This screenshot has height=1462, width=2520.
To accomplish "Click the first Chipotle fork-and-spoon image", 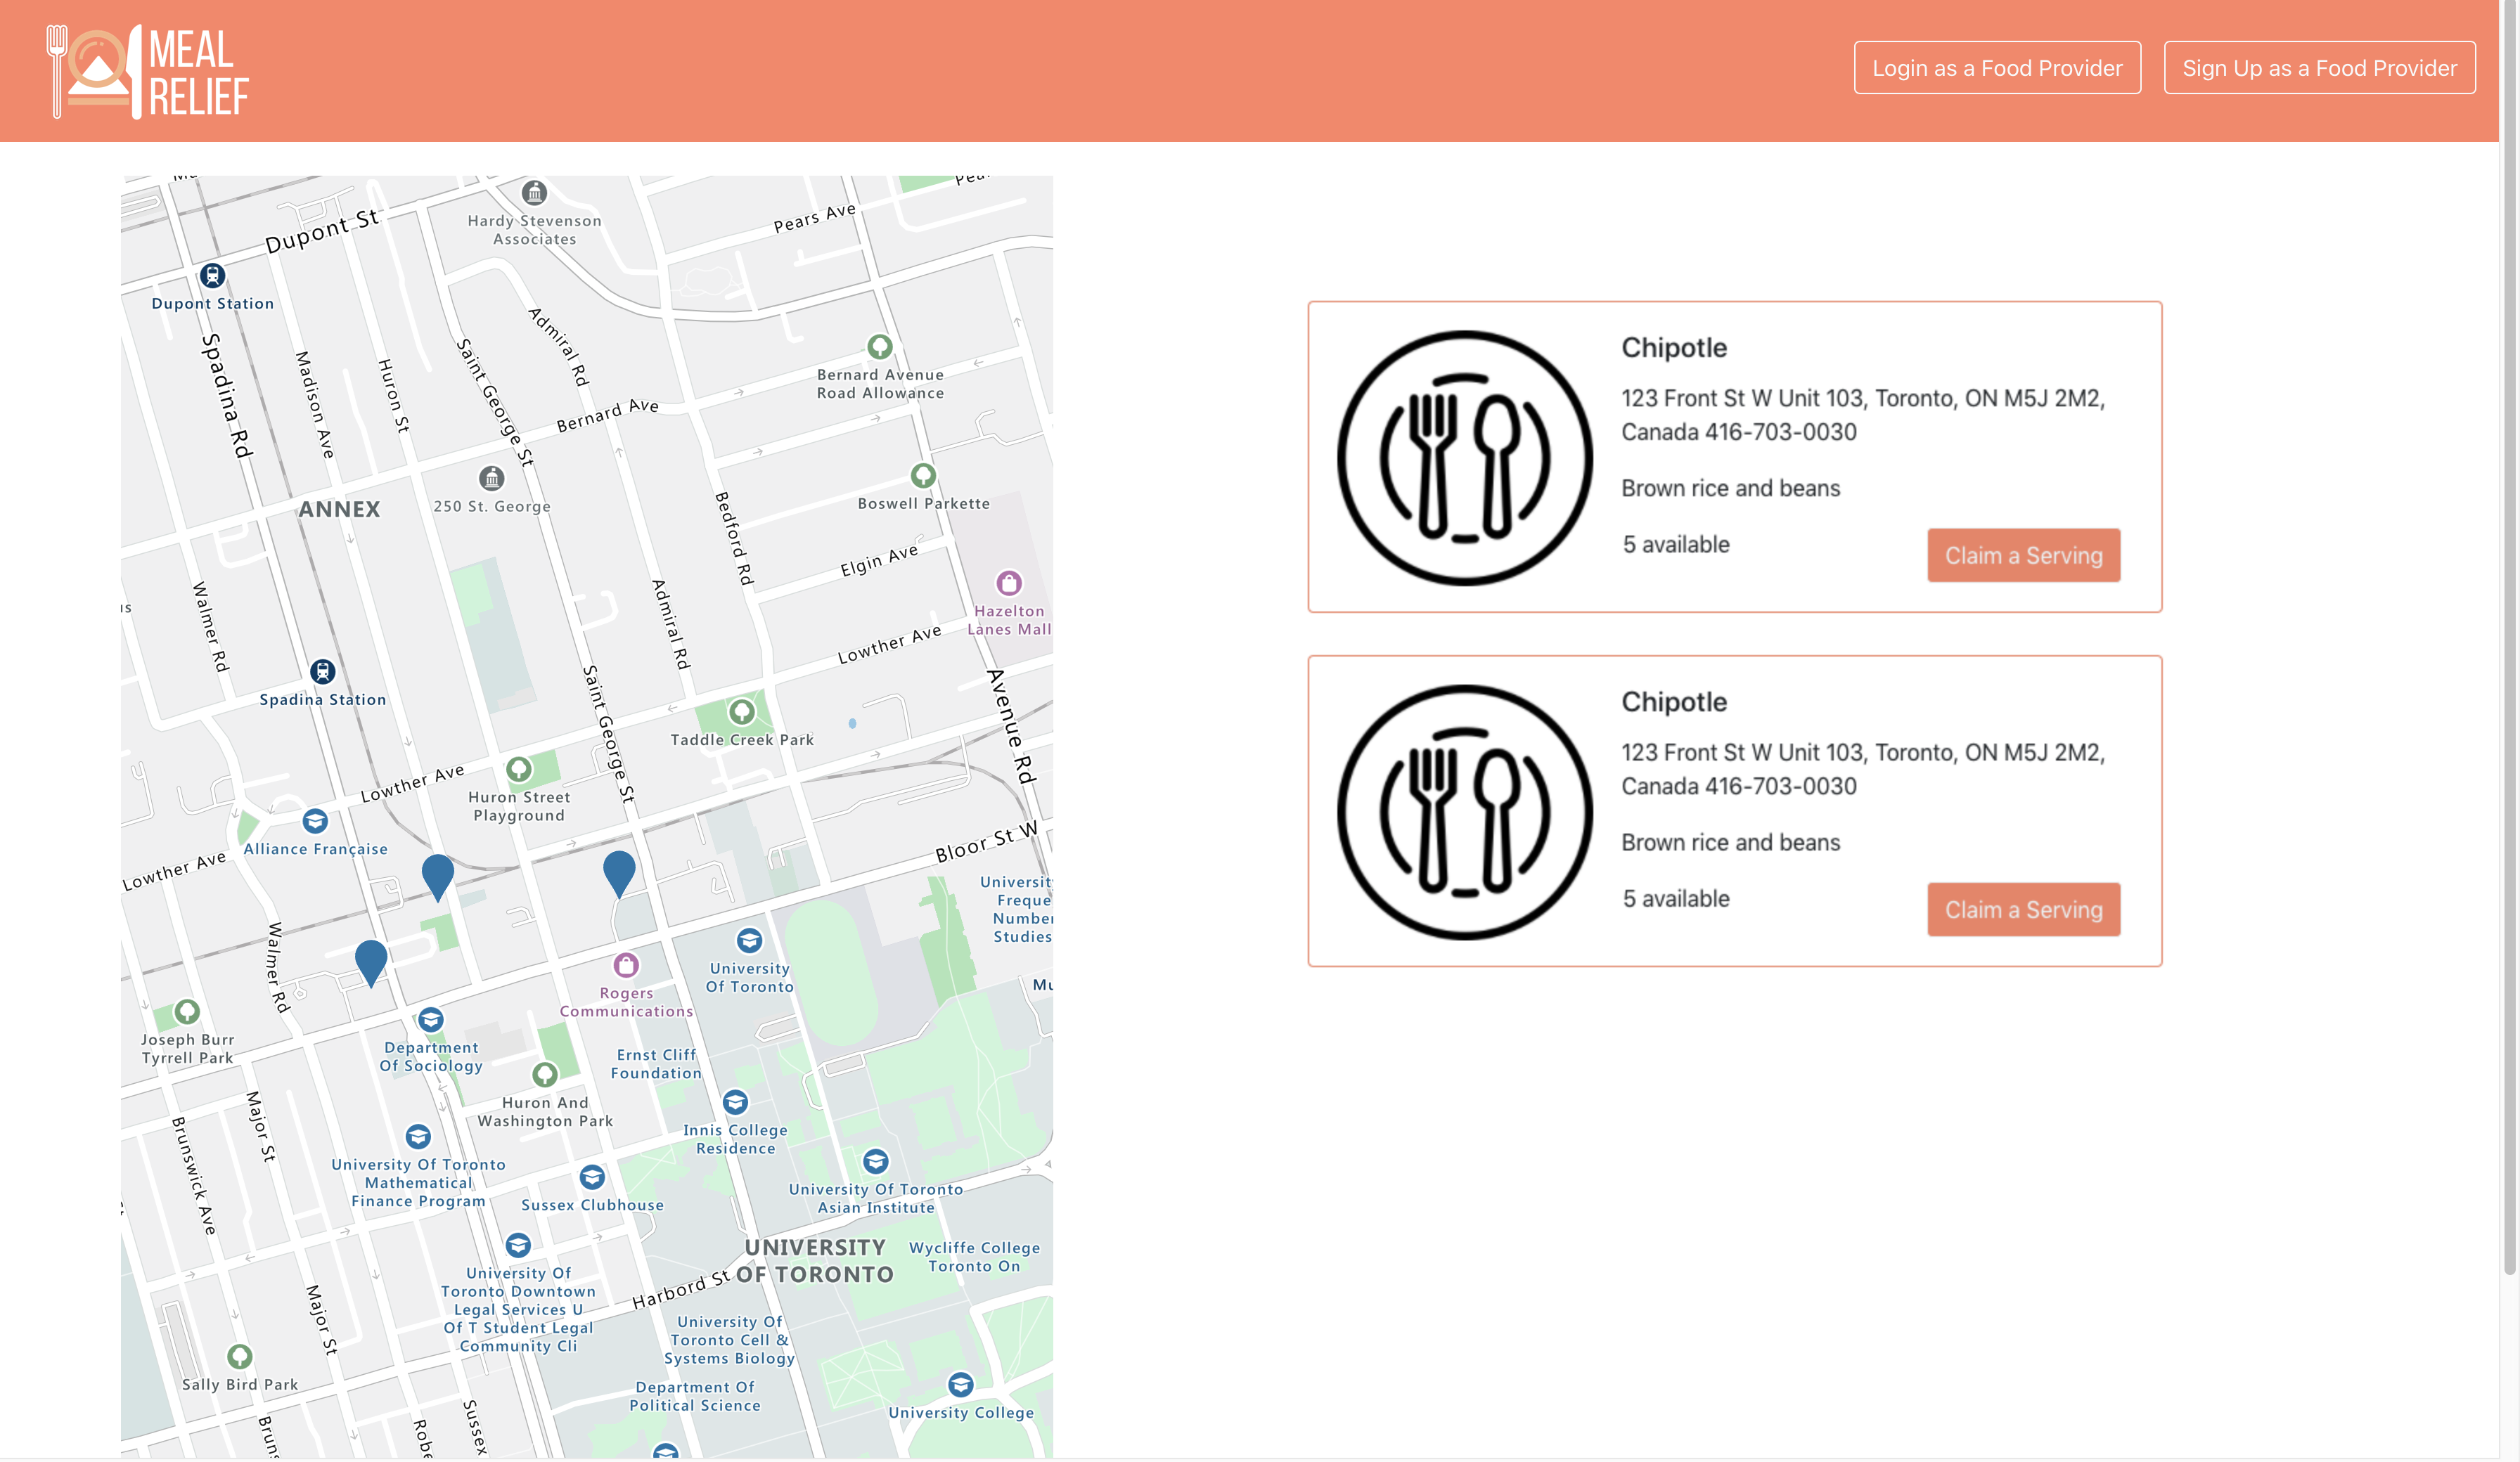I will (x=1464, y=457).
